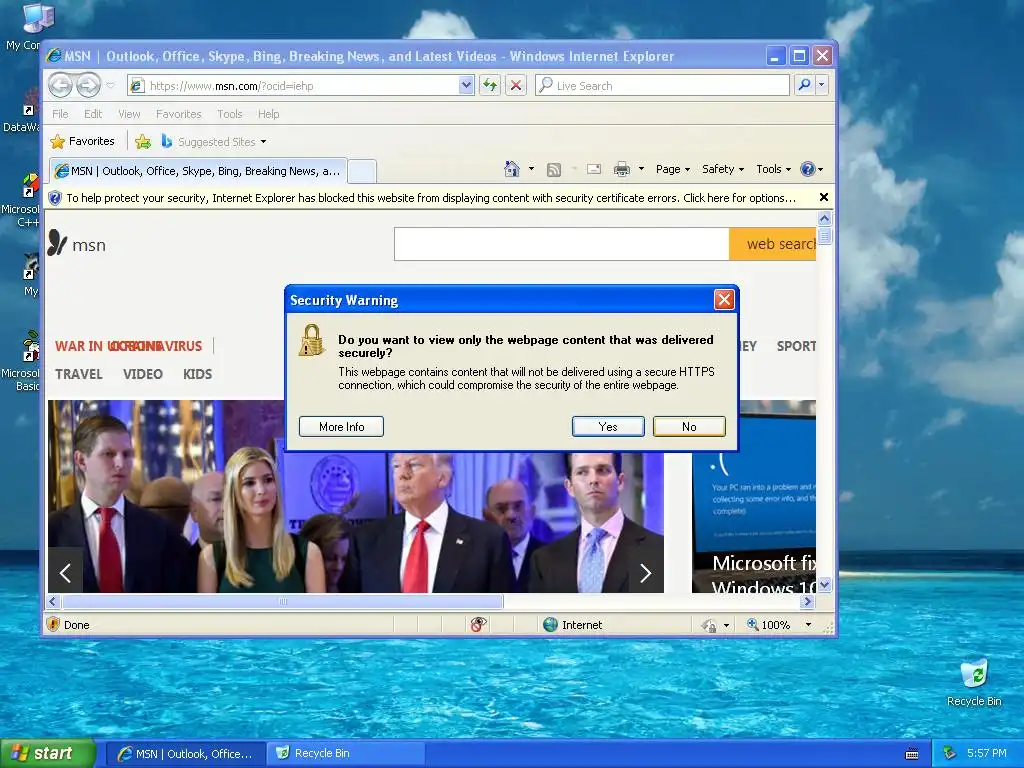Click the msn logo
This screenshot has width=1024, height=768.
(76, 244)
